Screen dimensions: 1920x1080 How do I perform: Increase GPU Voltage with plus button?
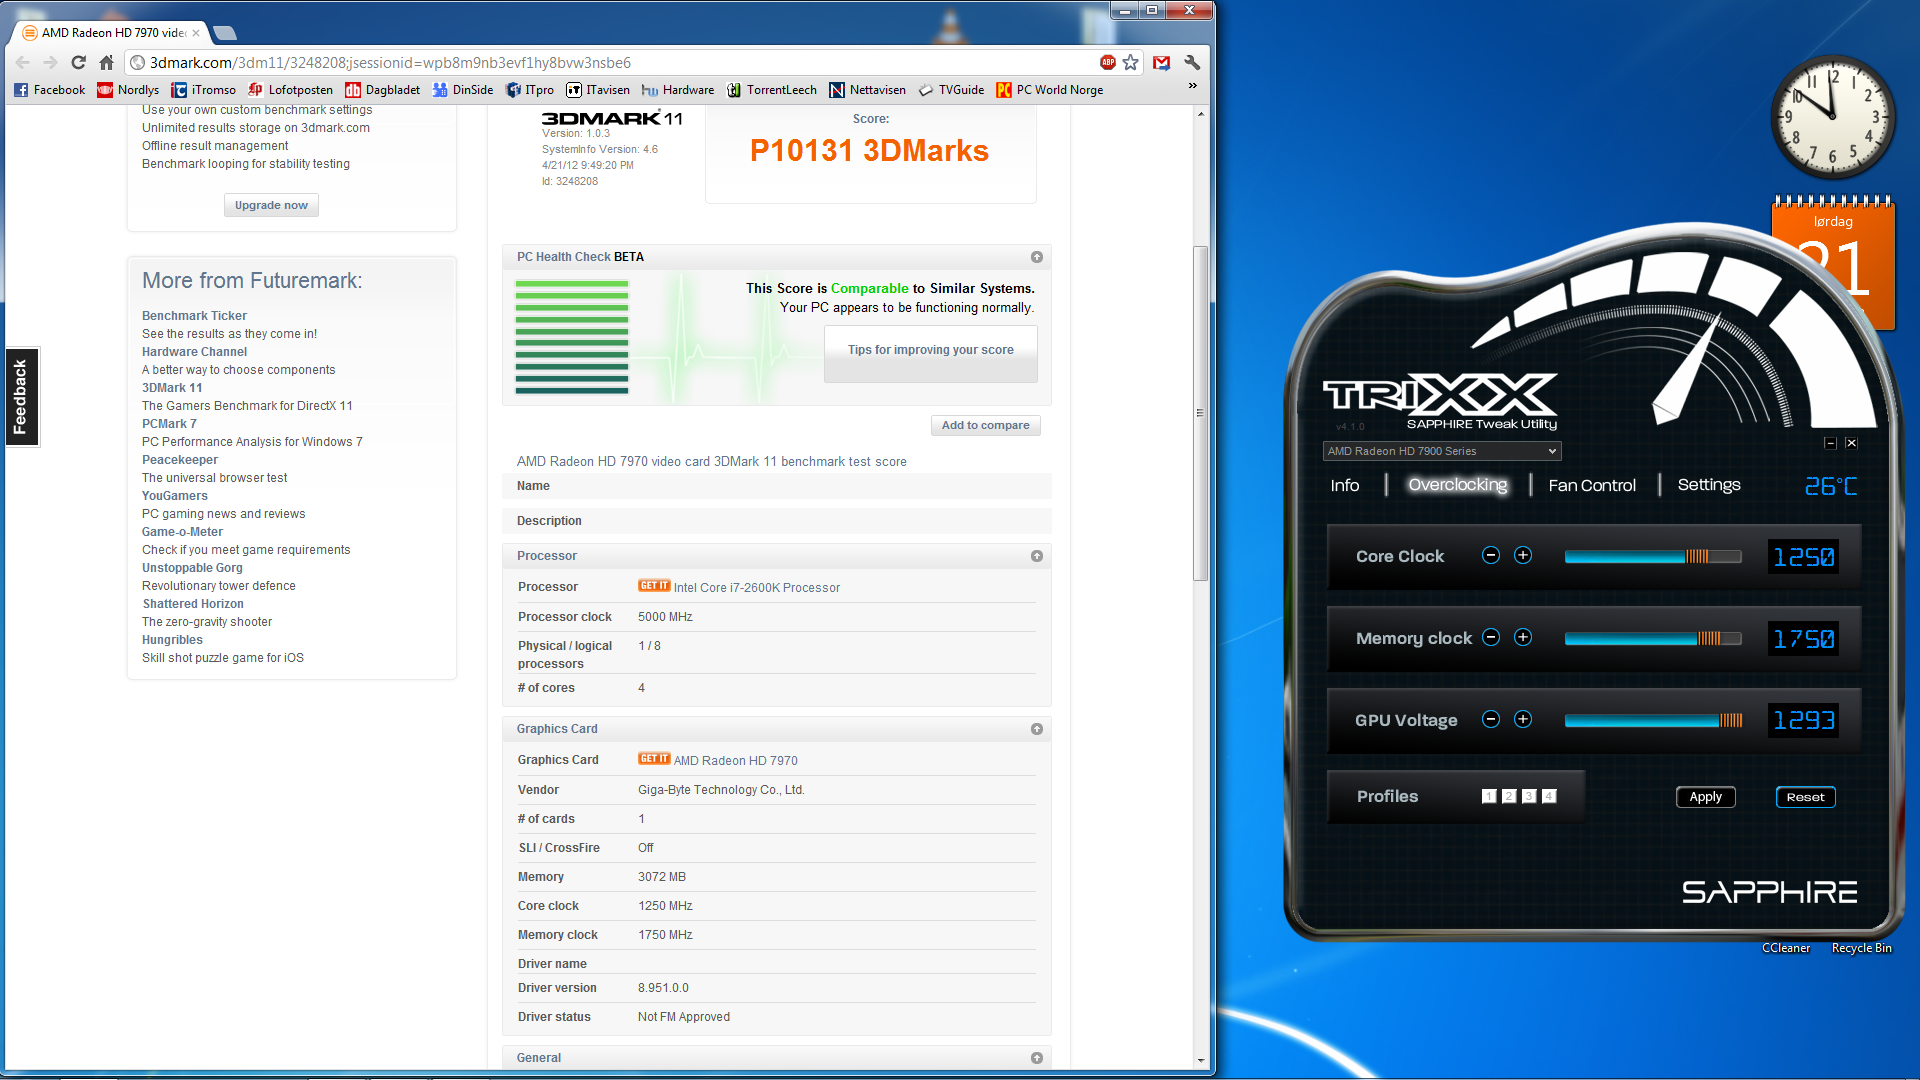(1522, 719)
